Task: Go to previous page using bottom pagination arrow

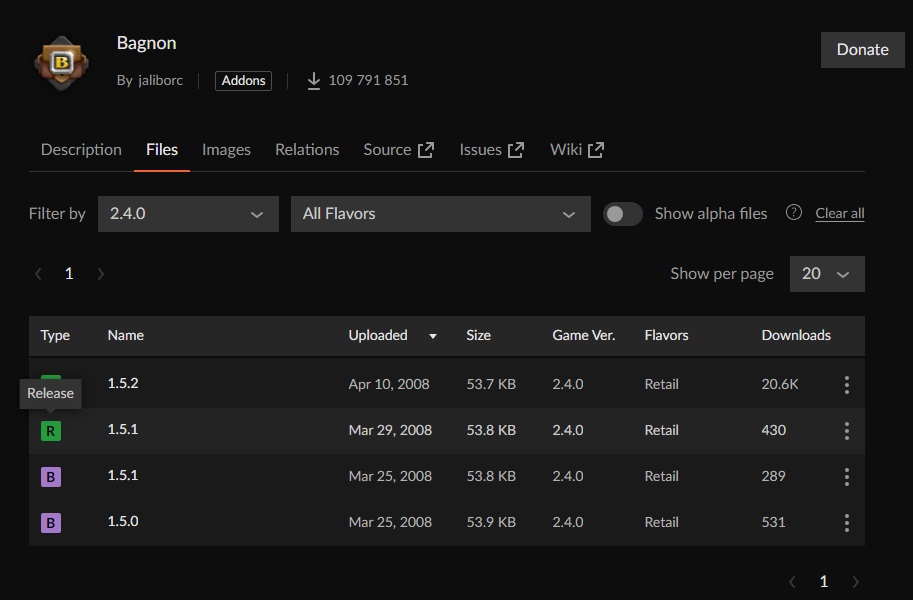Action: point(792,581)
